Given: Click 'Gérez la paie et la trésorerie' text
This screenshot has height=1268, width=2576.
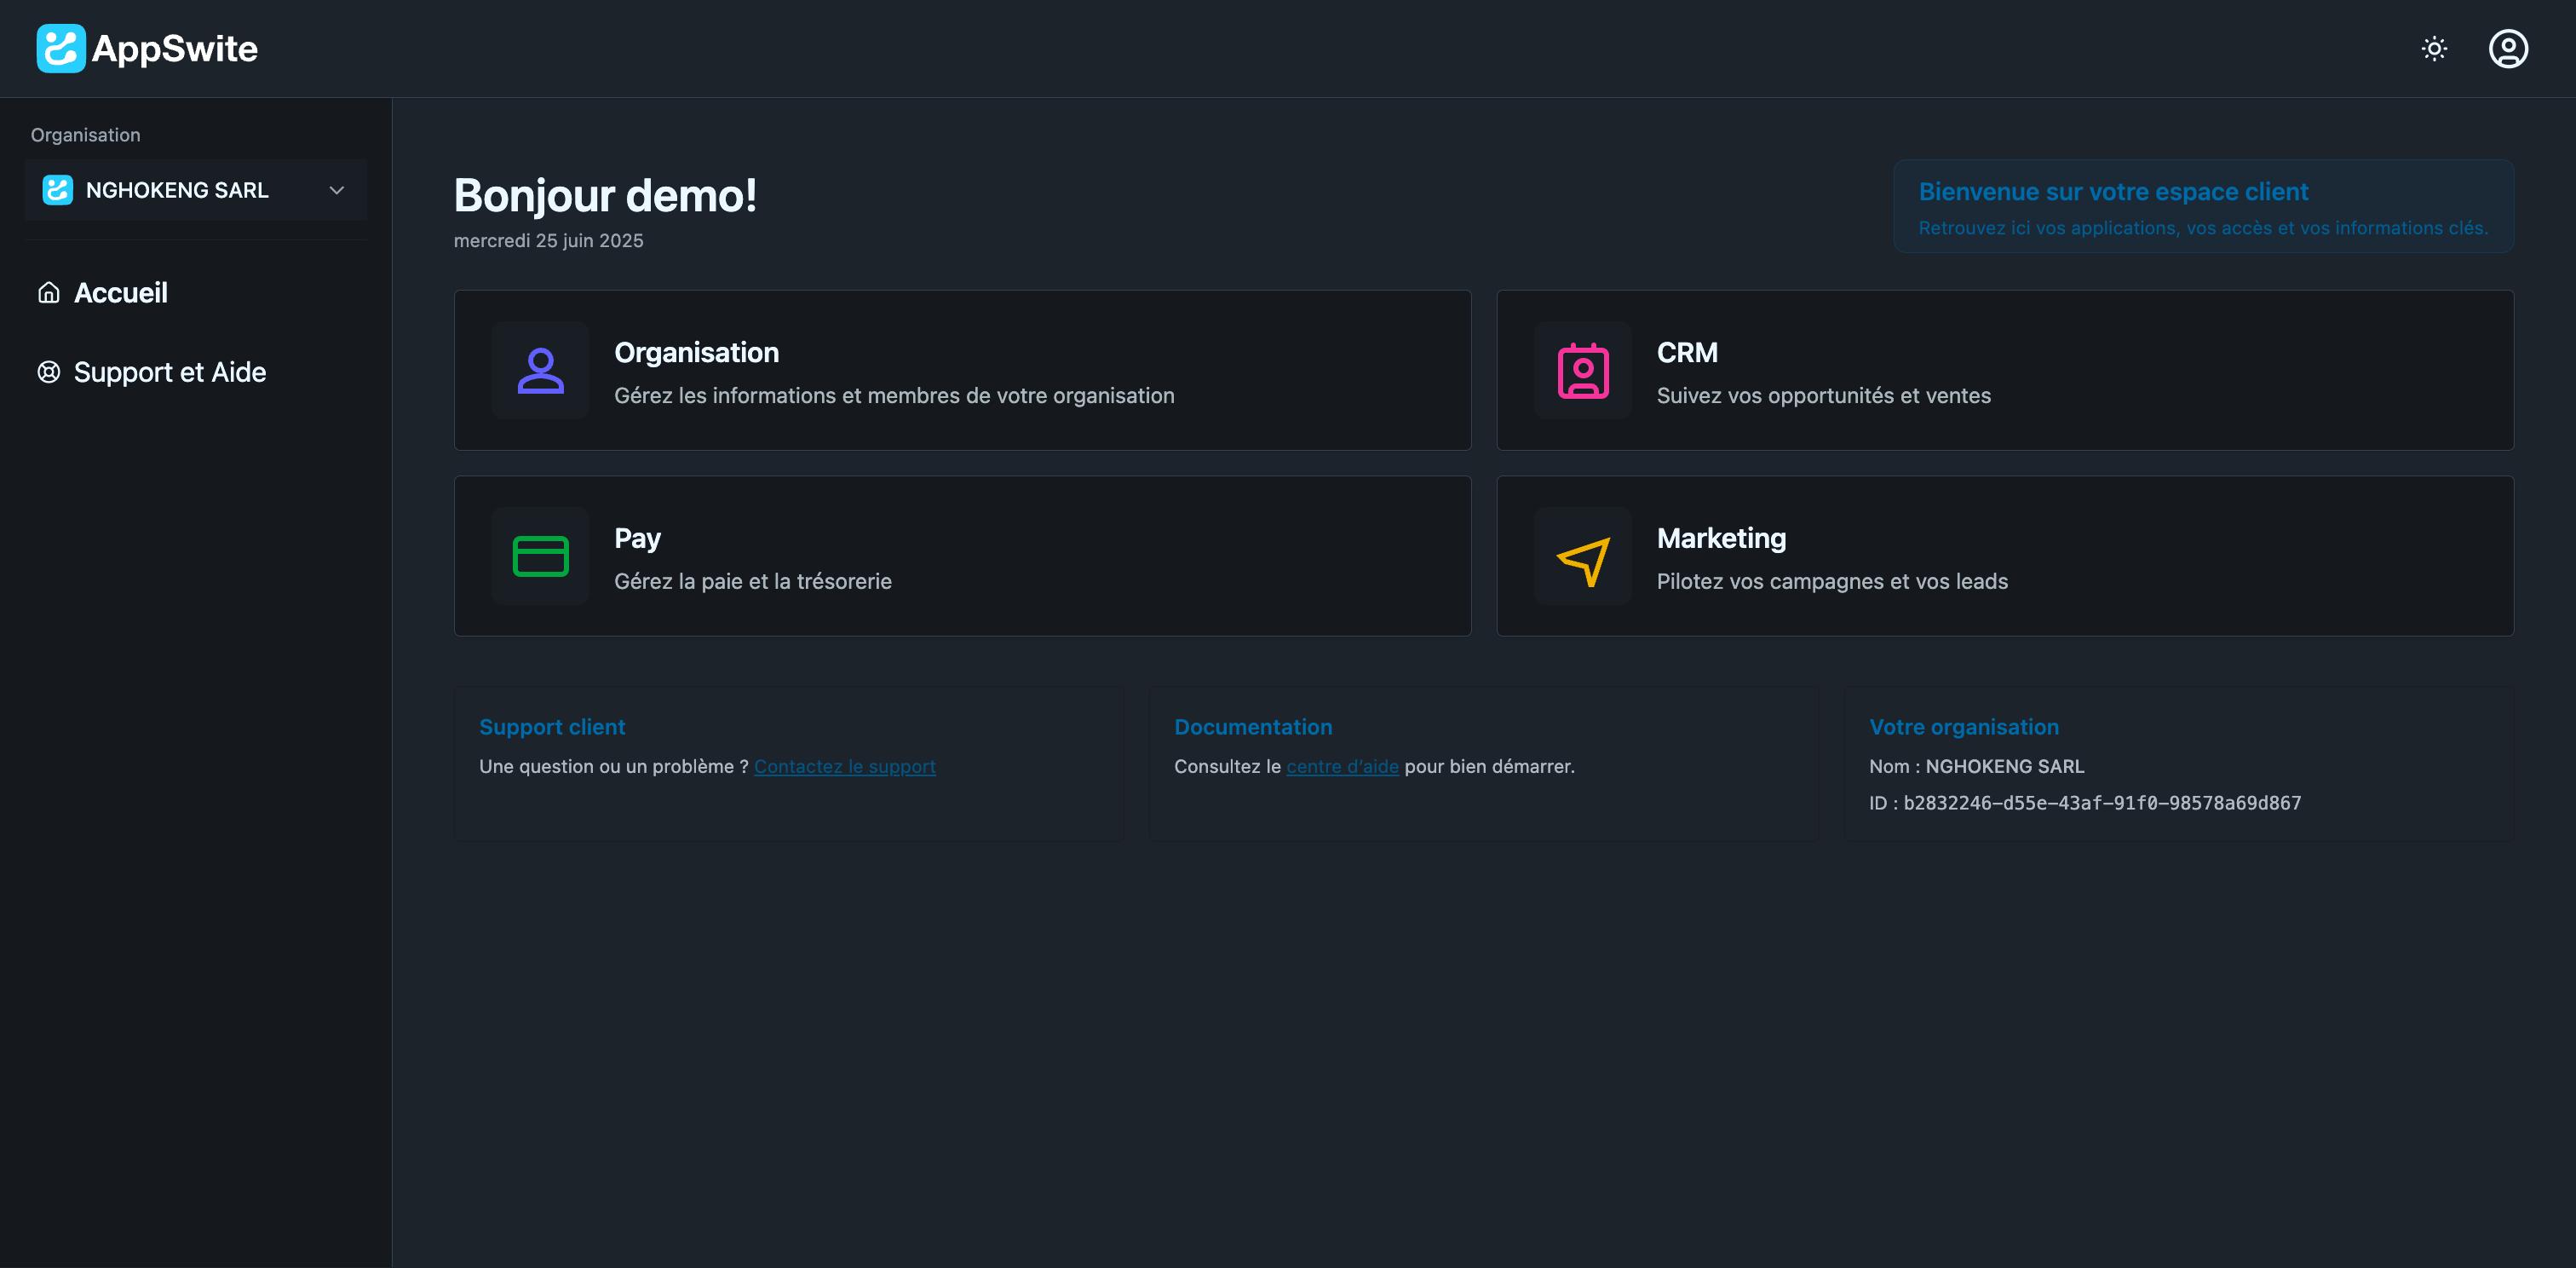Looking at the screenshot, I should (753, 581).
